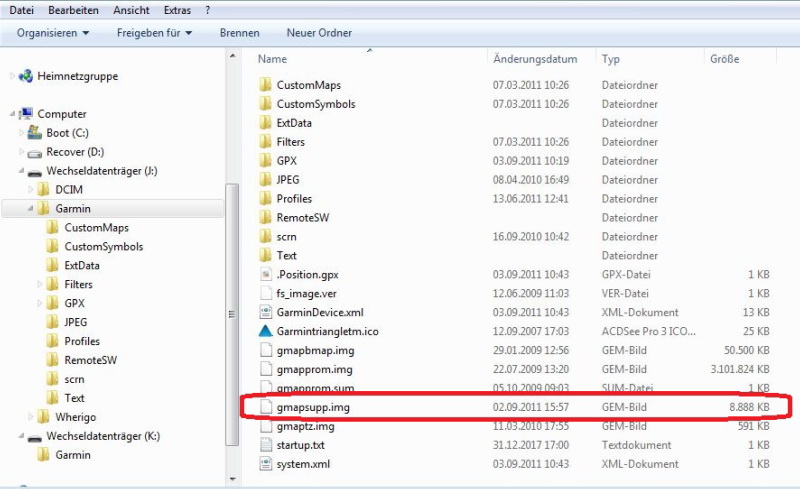This screenshot has width=800, height=489.
Task: Open the Bearbeiten menu
Action: (73, 10)
